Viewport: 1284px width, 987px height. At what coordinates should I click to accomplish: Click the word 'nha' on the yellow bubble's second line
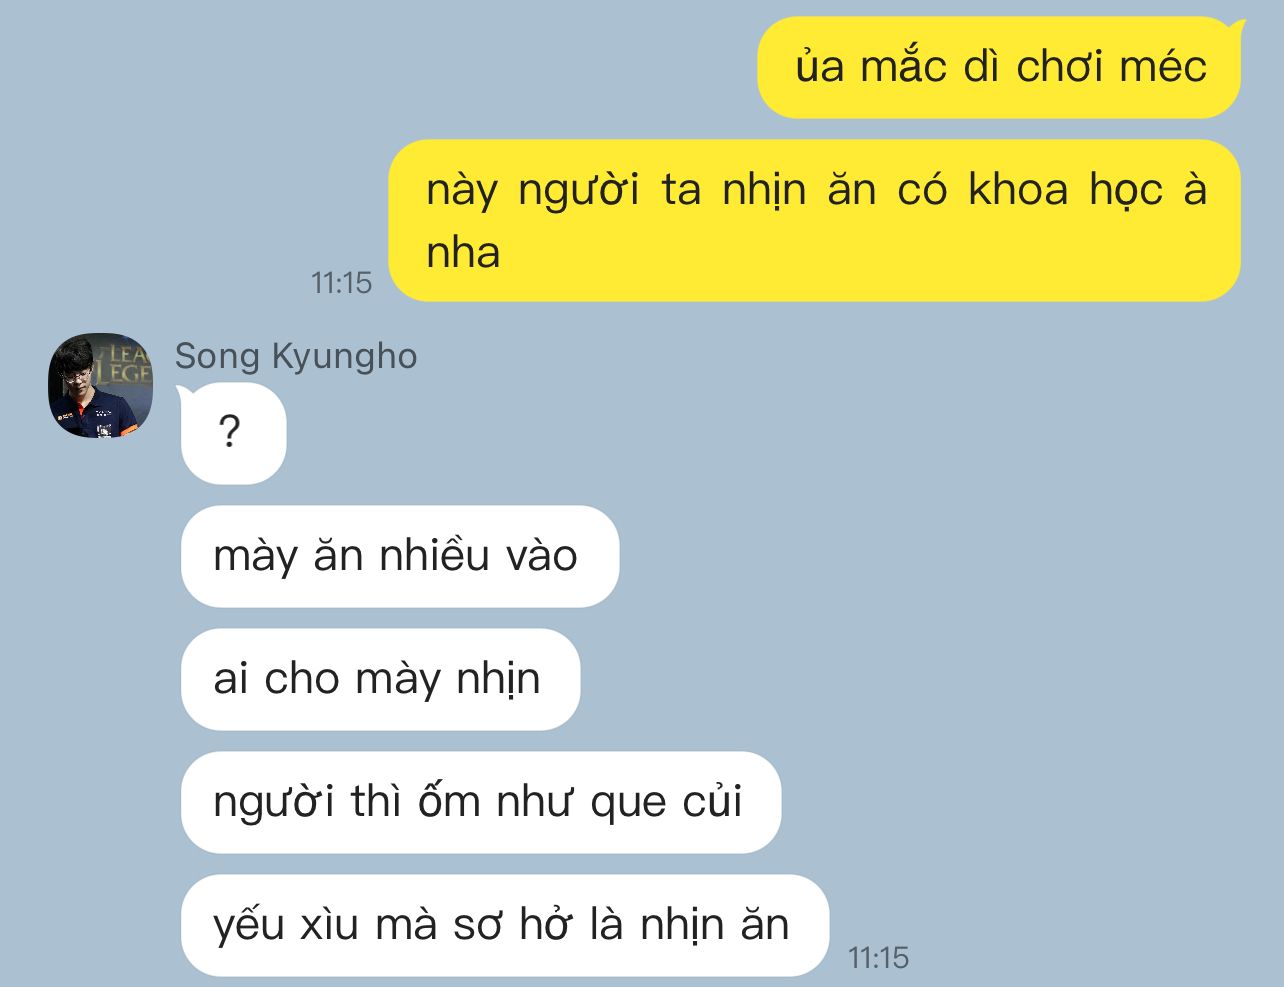[x=463, y=251]
